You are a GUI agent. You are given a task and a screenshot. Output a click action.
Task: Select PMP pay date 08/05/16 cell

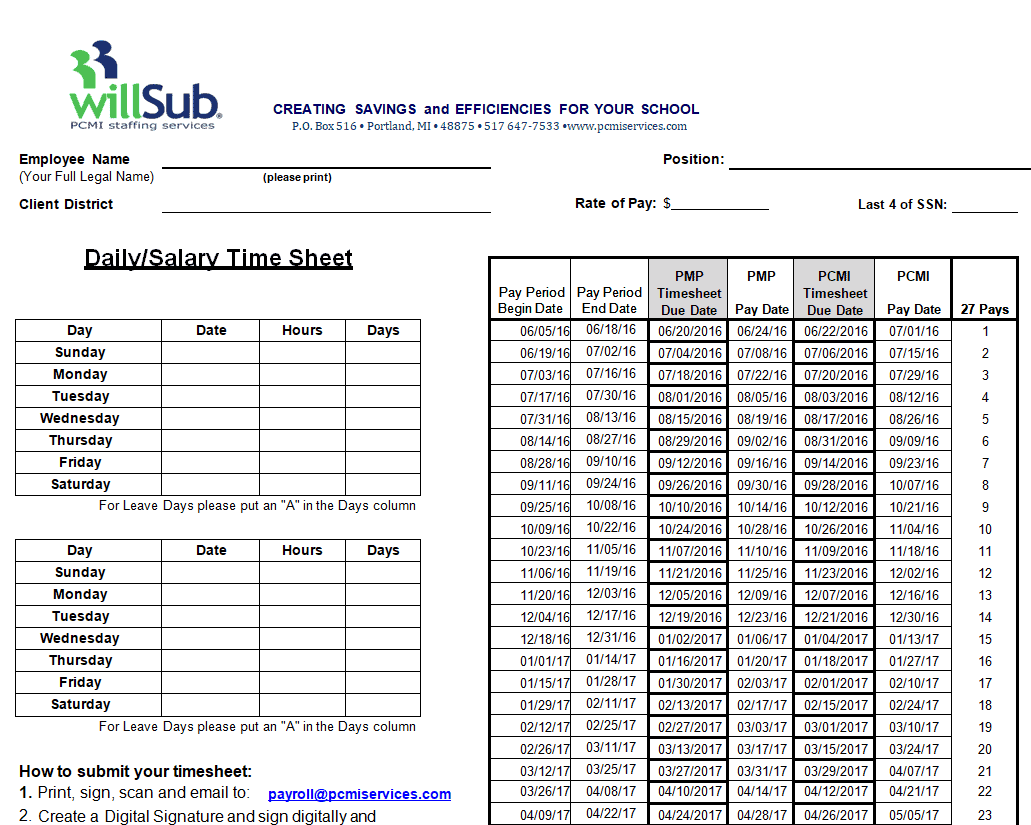761,398
